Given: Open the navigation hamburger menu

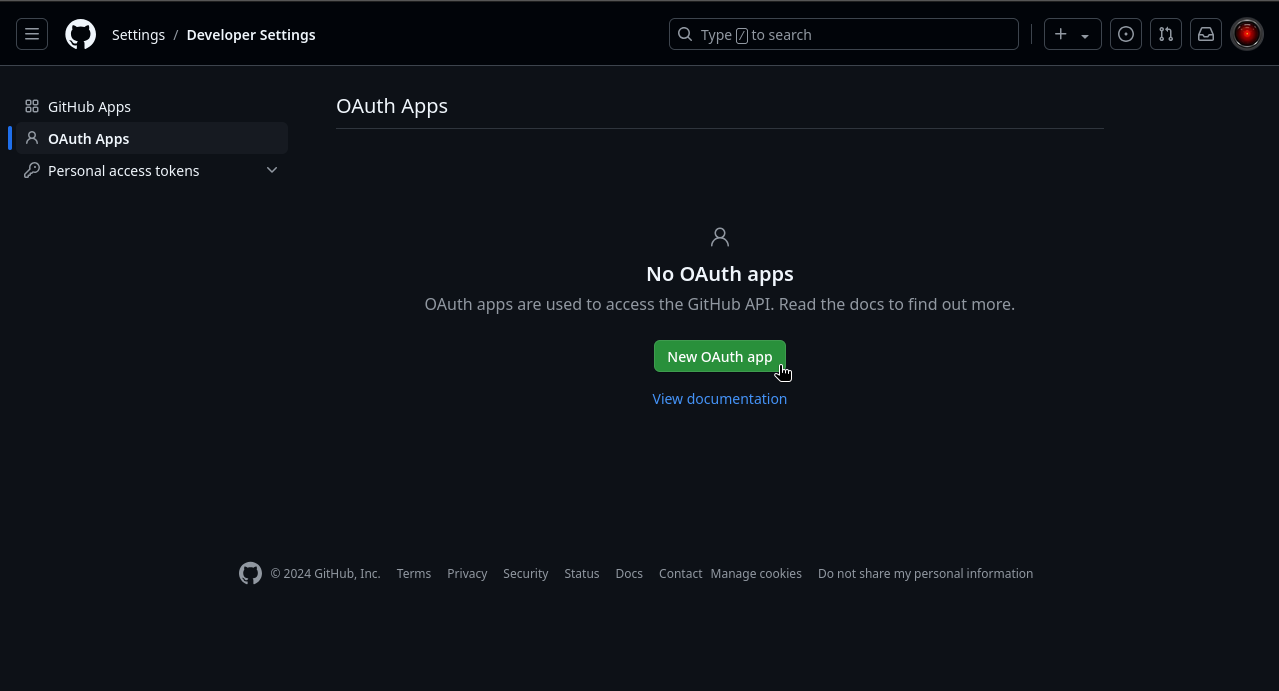Looking at the screenshot, I should tap(31, 33).
